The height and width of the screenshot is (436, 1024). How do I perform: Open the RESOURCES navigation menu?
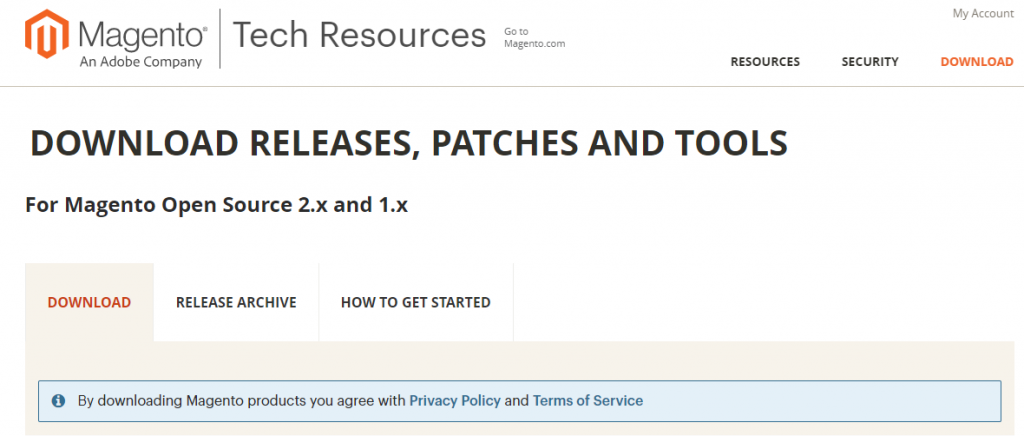coord(765,62)
